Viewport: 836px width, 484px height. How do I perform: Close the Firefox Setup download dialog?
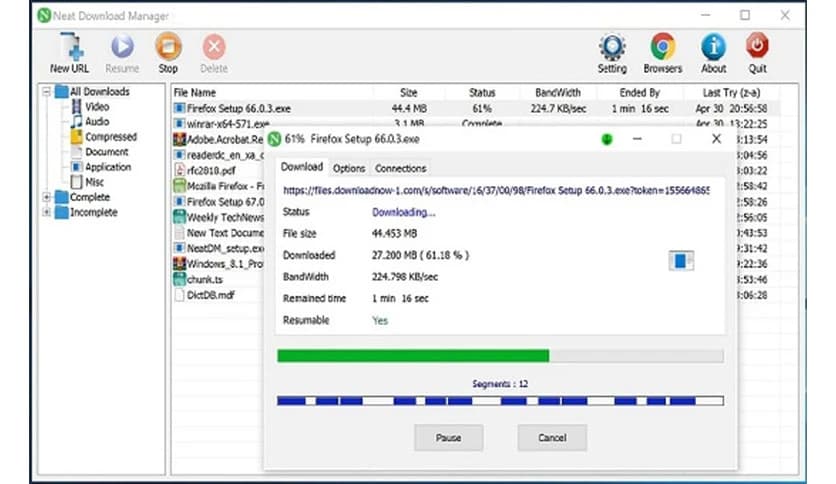pos(716,139)
